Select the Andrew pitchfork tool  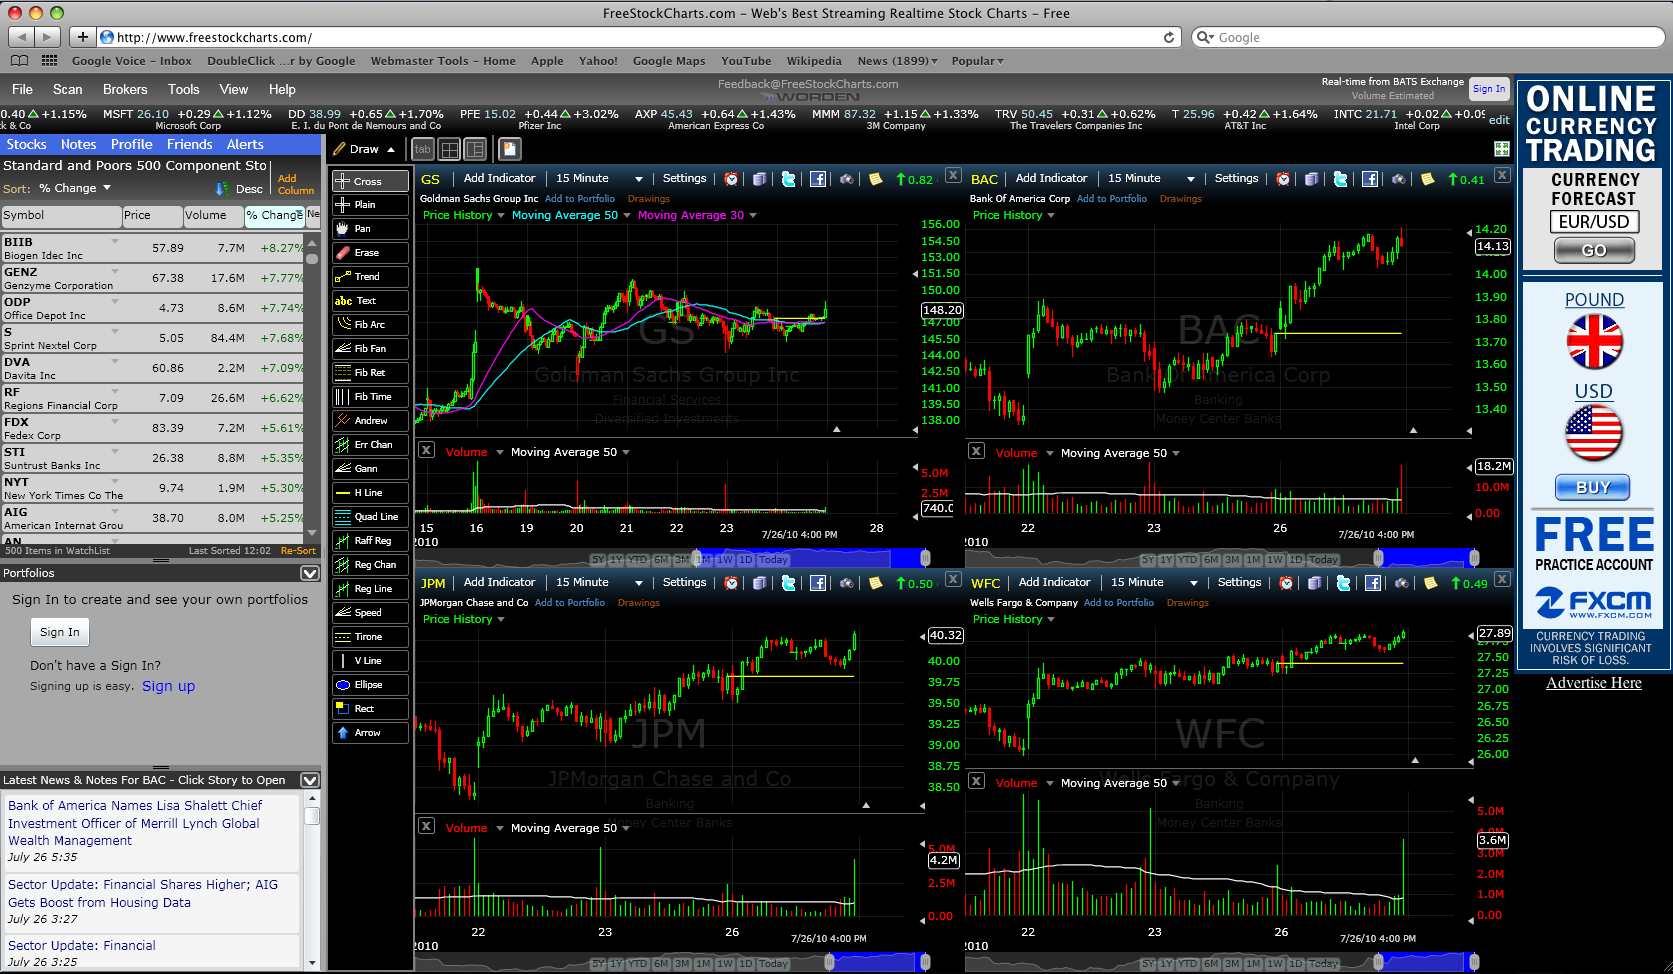pos(370,421)
